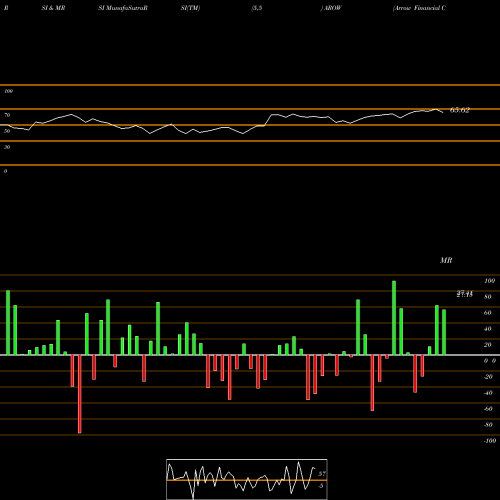Click the 'AROW' ticker symbol
Viewport: 500px width, 500px height.
click(x=332, y=8)
